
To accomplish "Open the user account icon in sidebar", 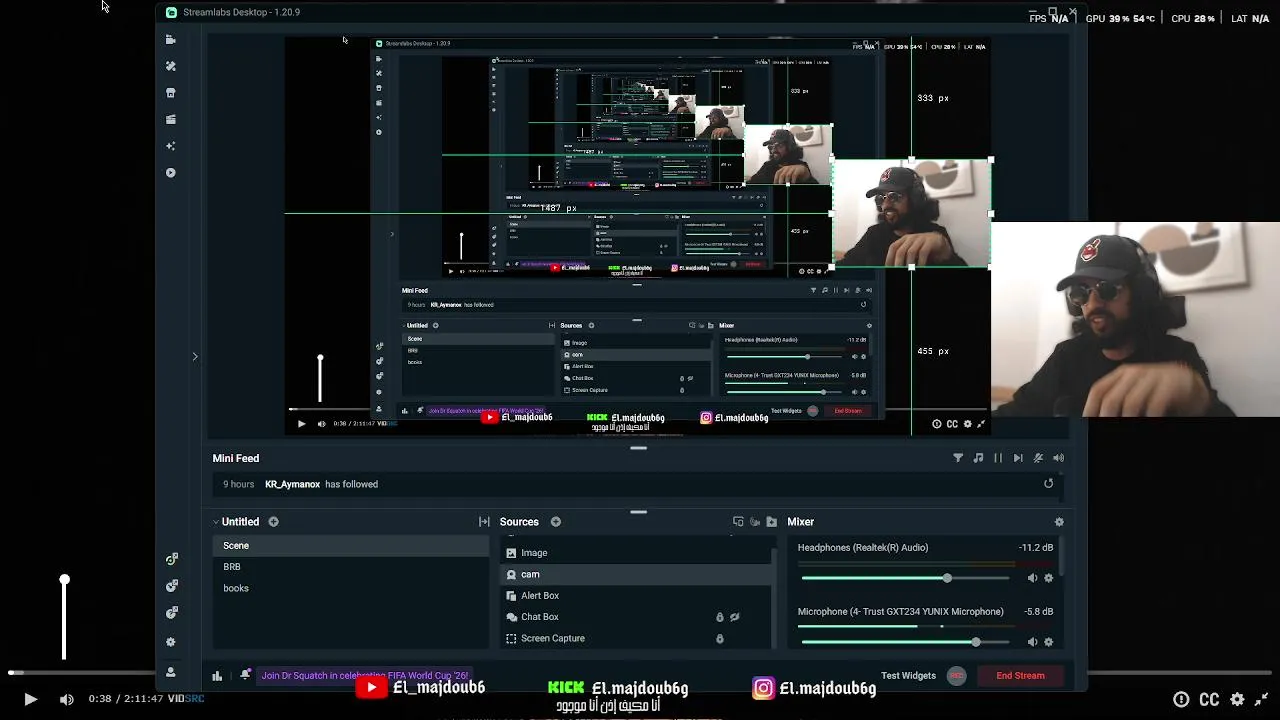I will (x=171, y=672).
